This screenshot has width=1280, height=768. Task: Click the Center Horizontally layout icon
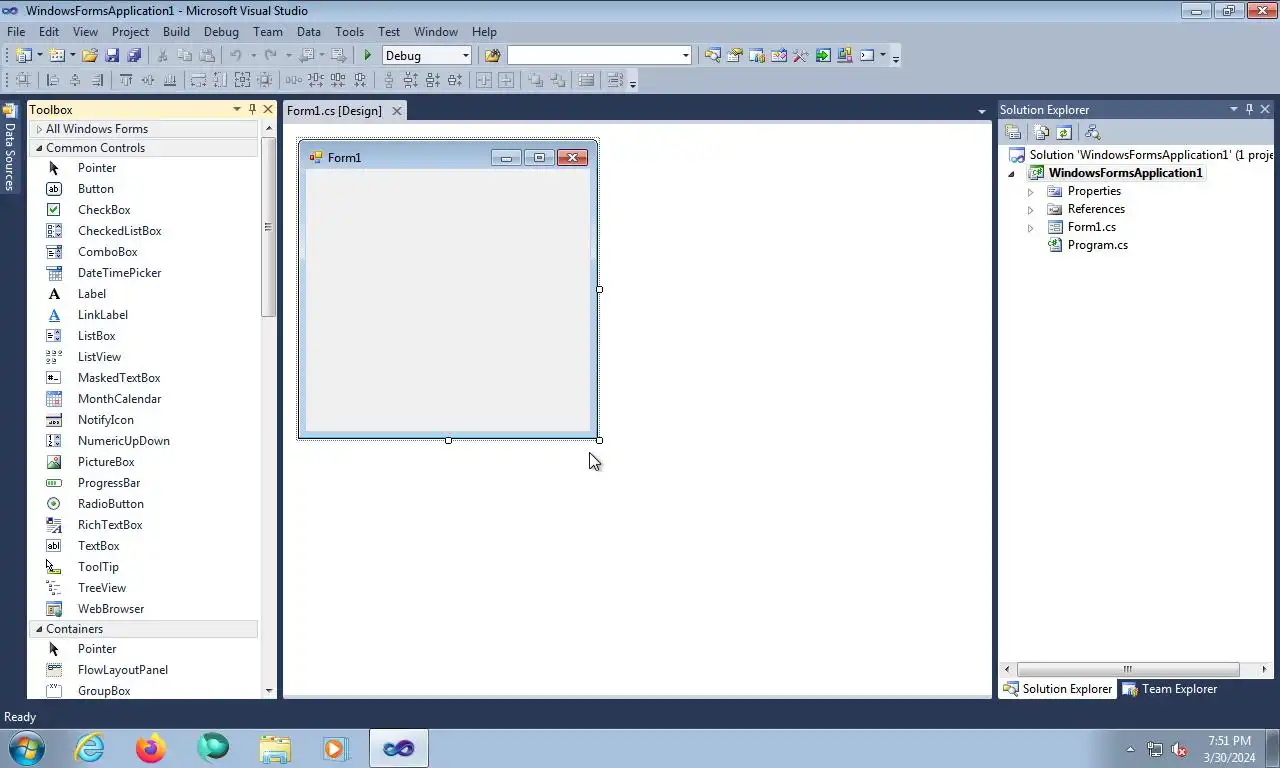tap(483, 80)
